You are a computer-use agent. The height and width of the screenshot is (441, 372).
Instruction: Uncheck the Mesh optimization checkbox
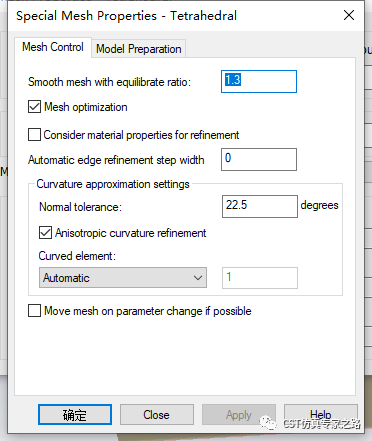[x=34, y=107]
